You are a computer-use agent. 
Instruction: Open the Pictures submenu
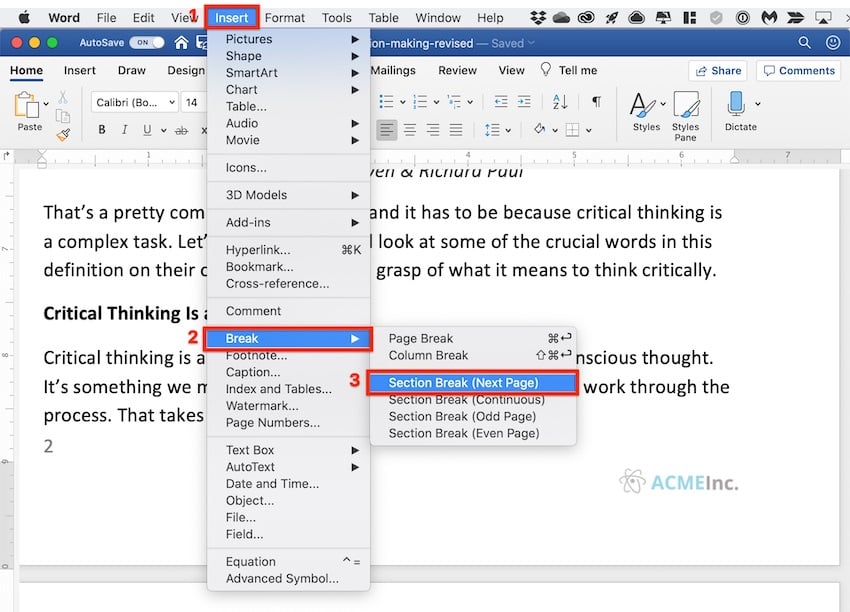click(288, 39)
